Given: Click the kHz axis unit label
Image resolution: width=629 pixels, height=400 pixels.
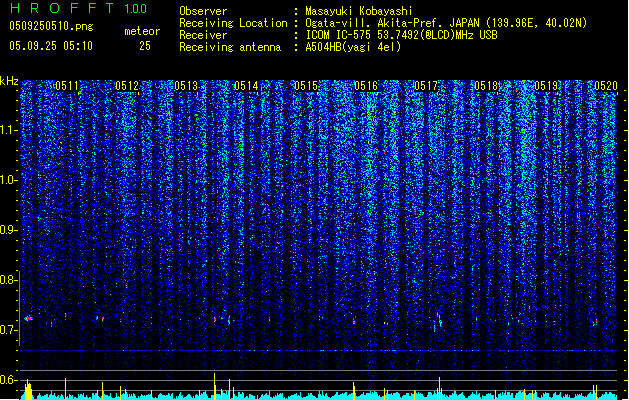Looking at the screenshot, I should [9, 81].
